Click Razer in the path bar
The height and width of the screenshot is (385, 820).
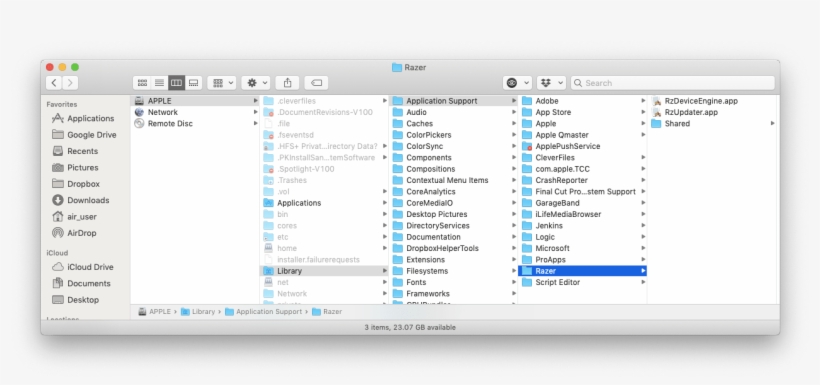click(x=327, y=311)
